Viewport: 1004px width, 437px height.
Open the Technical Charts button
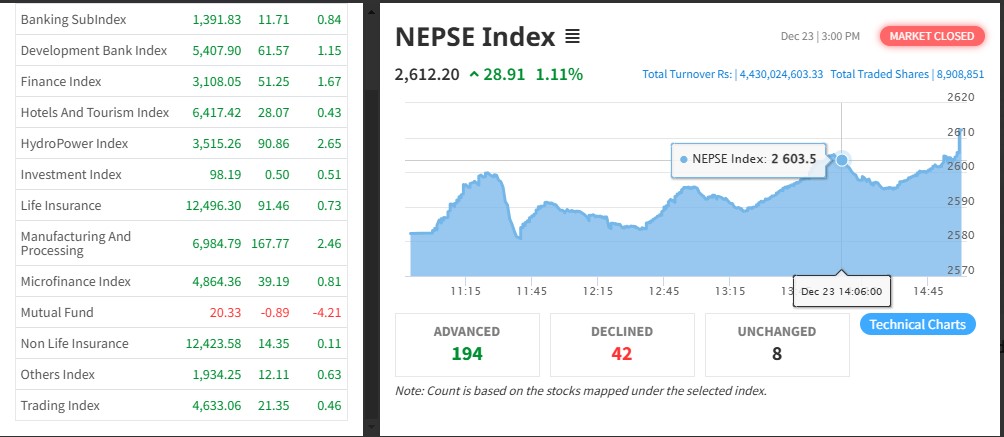coord(917,324)
